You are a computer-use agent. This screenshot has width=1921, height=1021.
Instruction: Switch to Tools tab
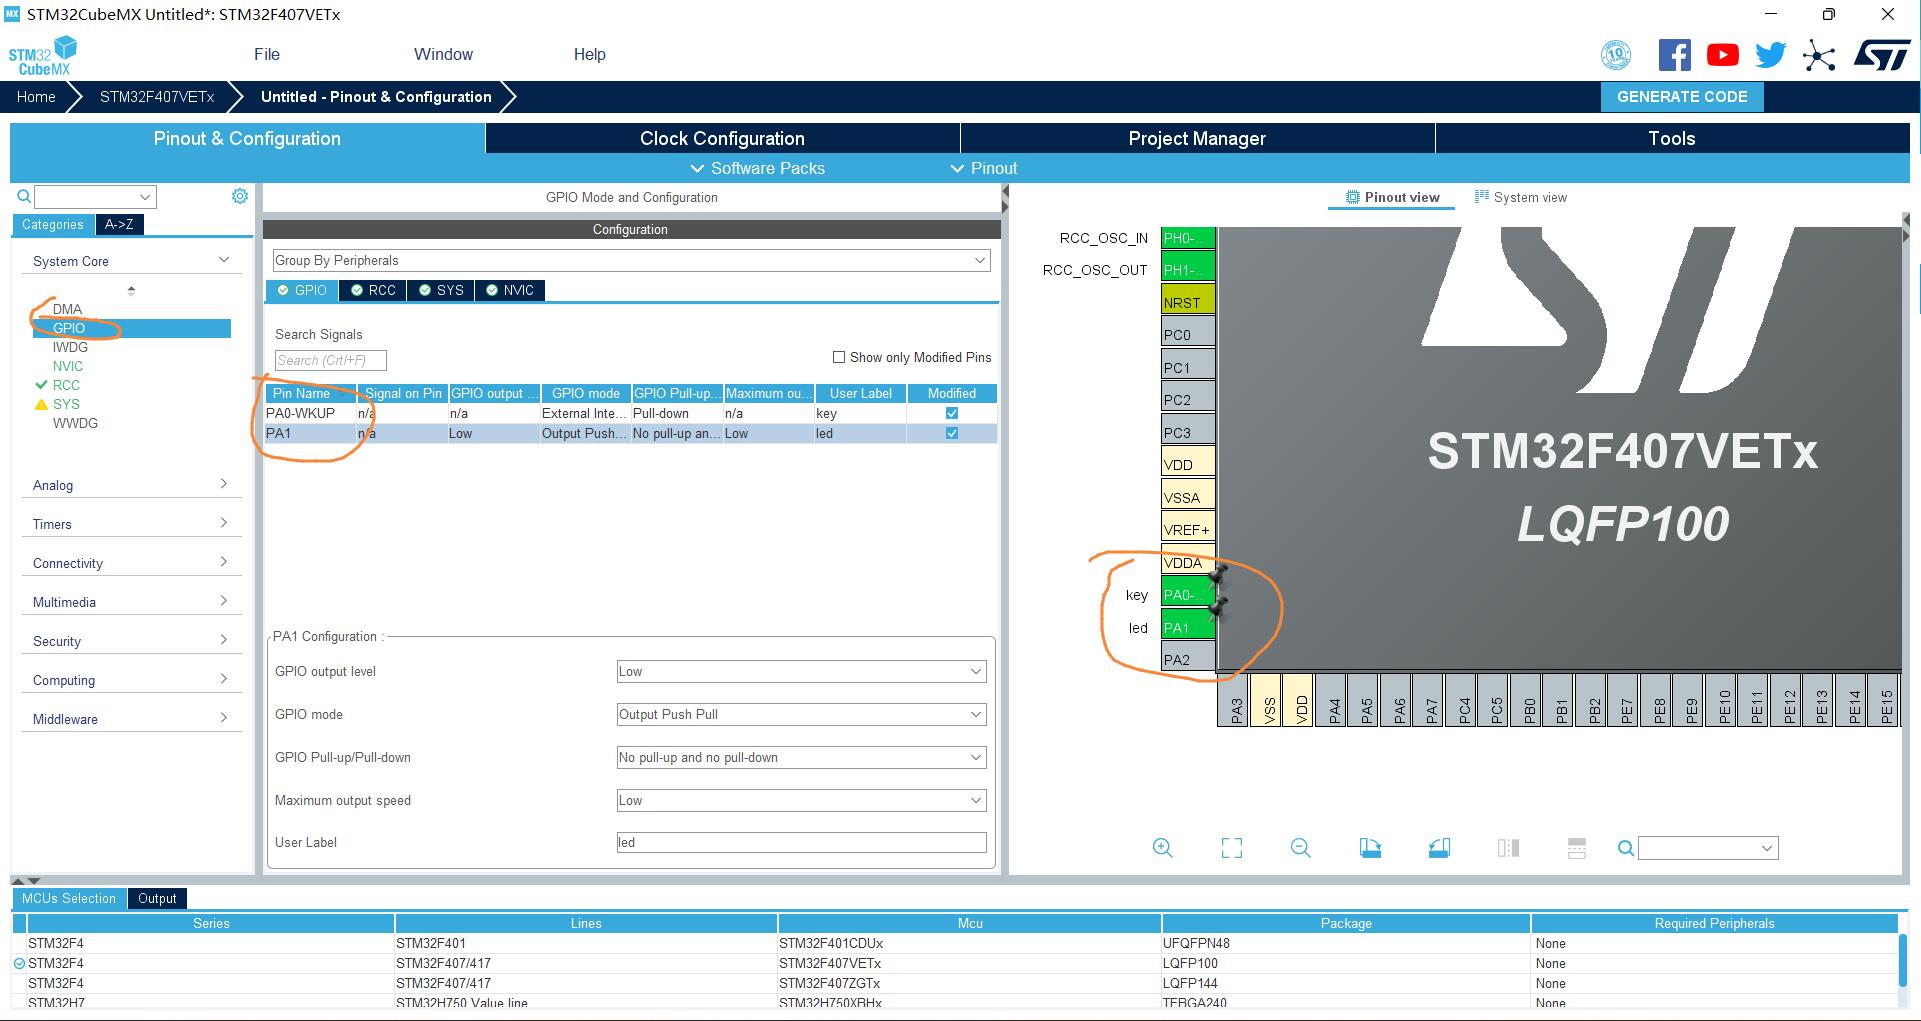click(1672, 138)
